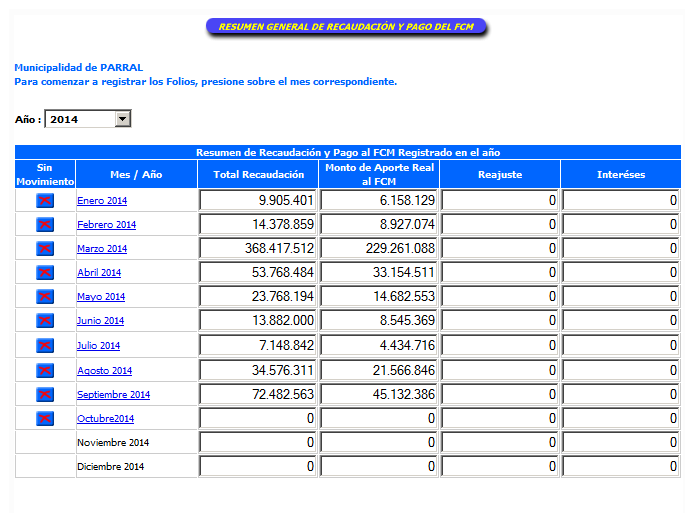Click the red X icon next to Octubre2014
The width and height of the screenshot is (698, 513).
pyautogui.click(x=45, y=419)
